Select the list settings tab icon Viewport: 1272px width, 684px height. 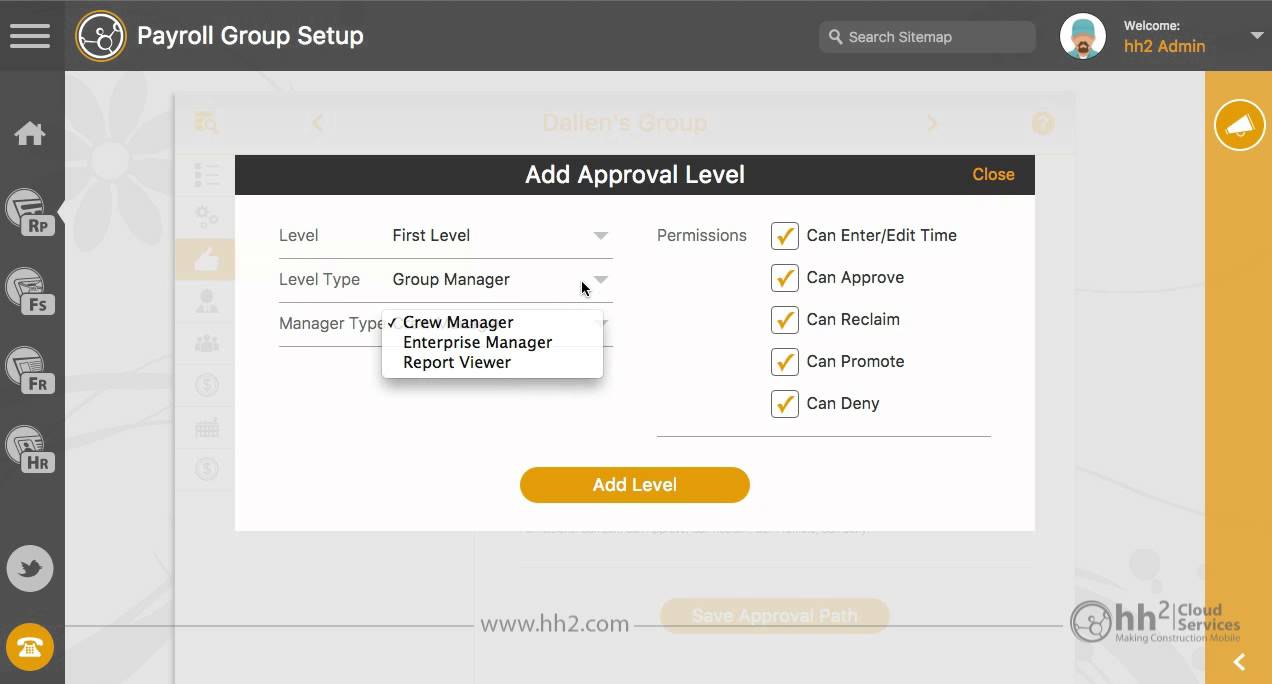[206, 175]
